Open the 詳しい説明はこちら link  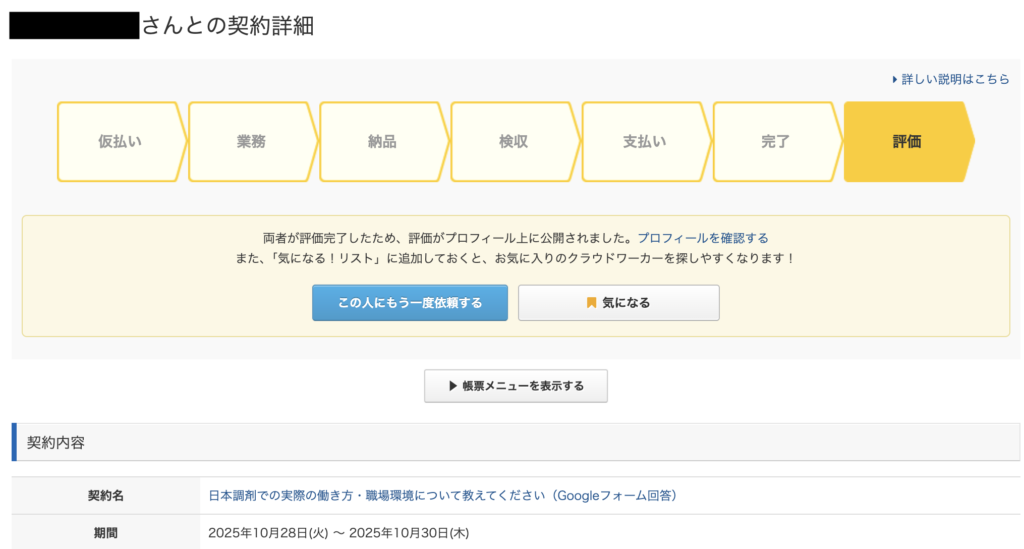pyautogui.click(x=955, y=80)
